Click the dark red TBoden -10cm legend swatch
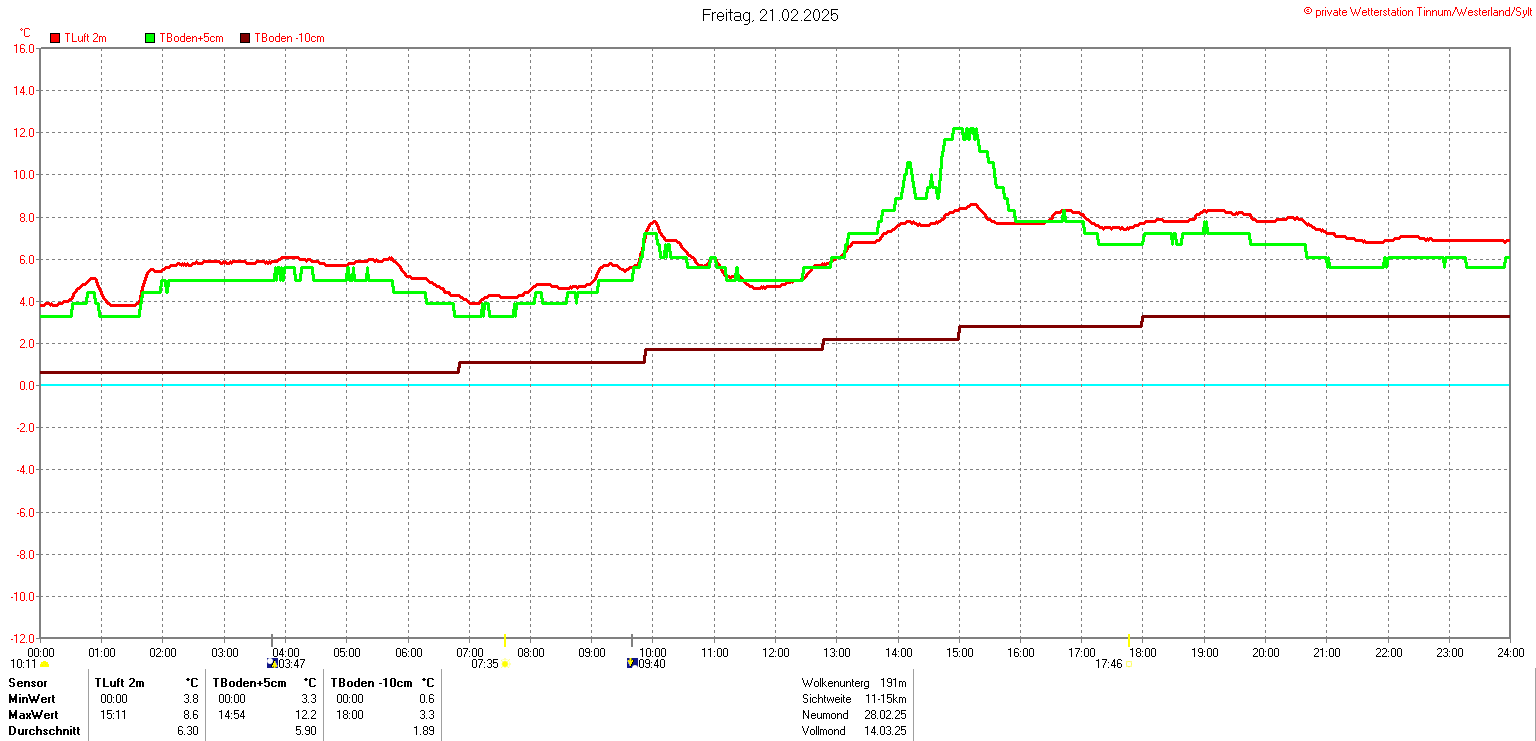1536x741 pixels. pyautogui.click(x=246, y=38)
